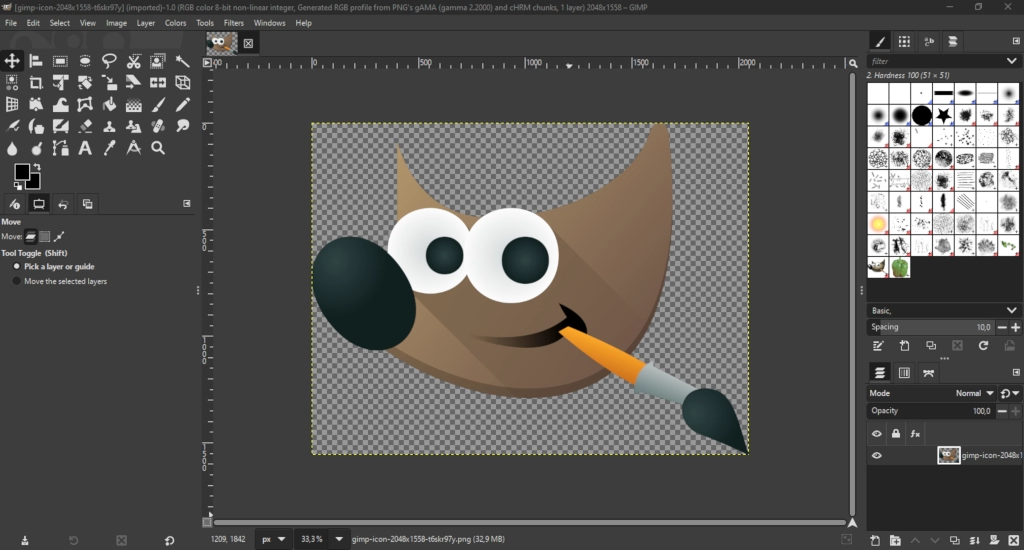
Task: Expand the brush filter dropdown
Action: [1012, 61]
